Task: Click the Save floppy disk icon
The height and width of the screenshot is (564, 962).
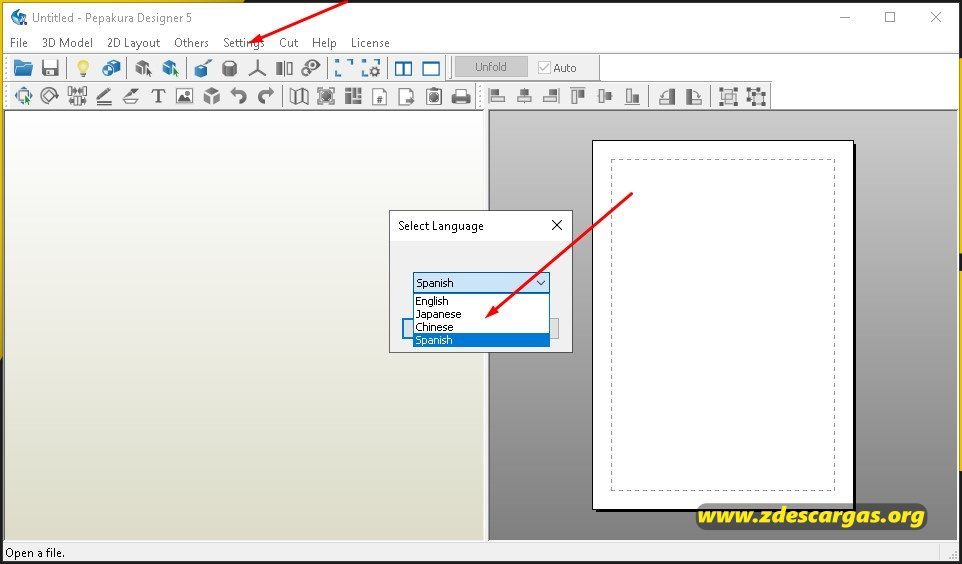Action: pyautogui.click(x=50, y=68)
